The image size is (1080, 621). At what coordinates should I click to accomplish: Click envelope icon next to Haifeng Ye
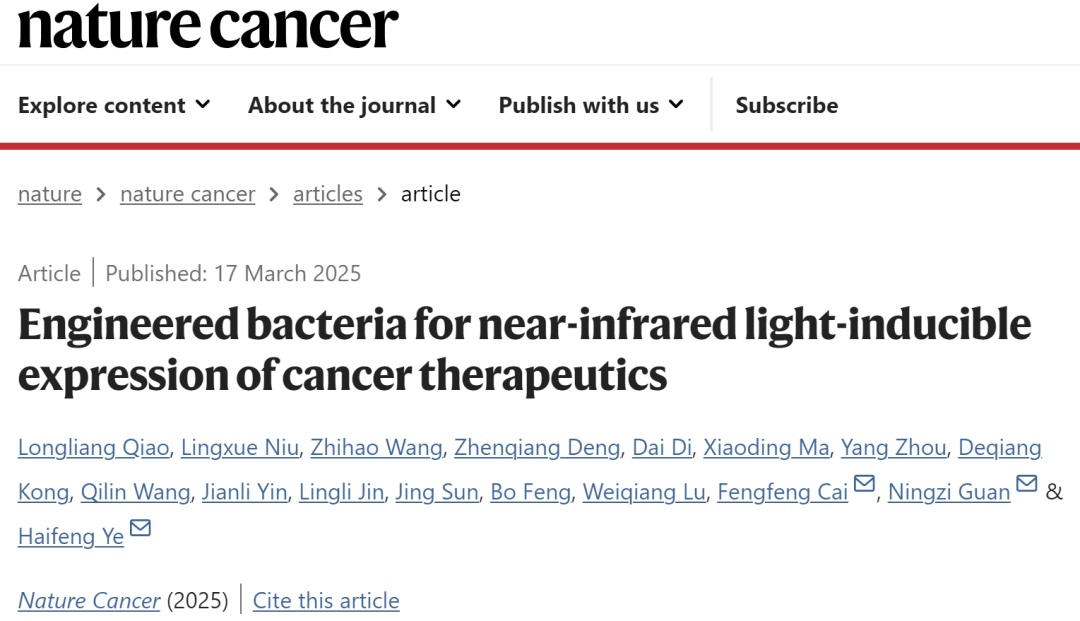click(140, 529)
